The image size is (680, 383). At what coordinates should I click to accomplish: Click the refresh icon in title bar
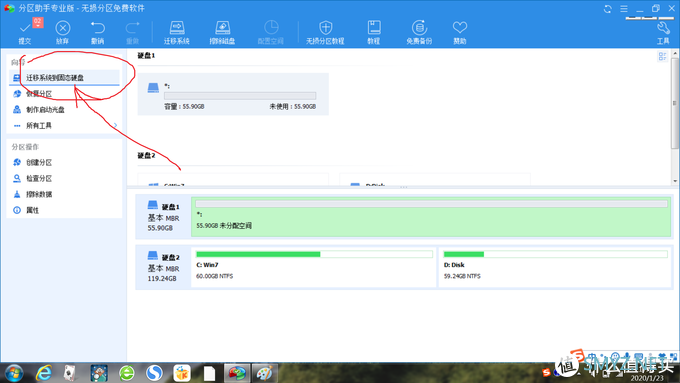[x=608, y=9]
